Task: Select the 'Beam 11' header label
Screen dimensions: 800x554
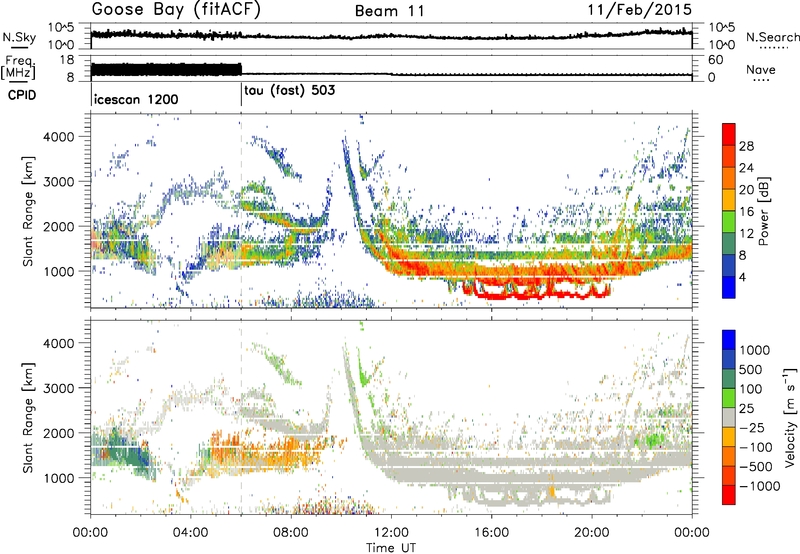Action: point(390,11)
